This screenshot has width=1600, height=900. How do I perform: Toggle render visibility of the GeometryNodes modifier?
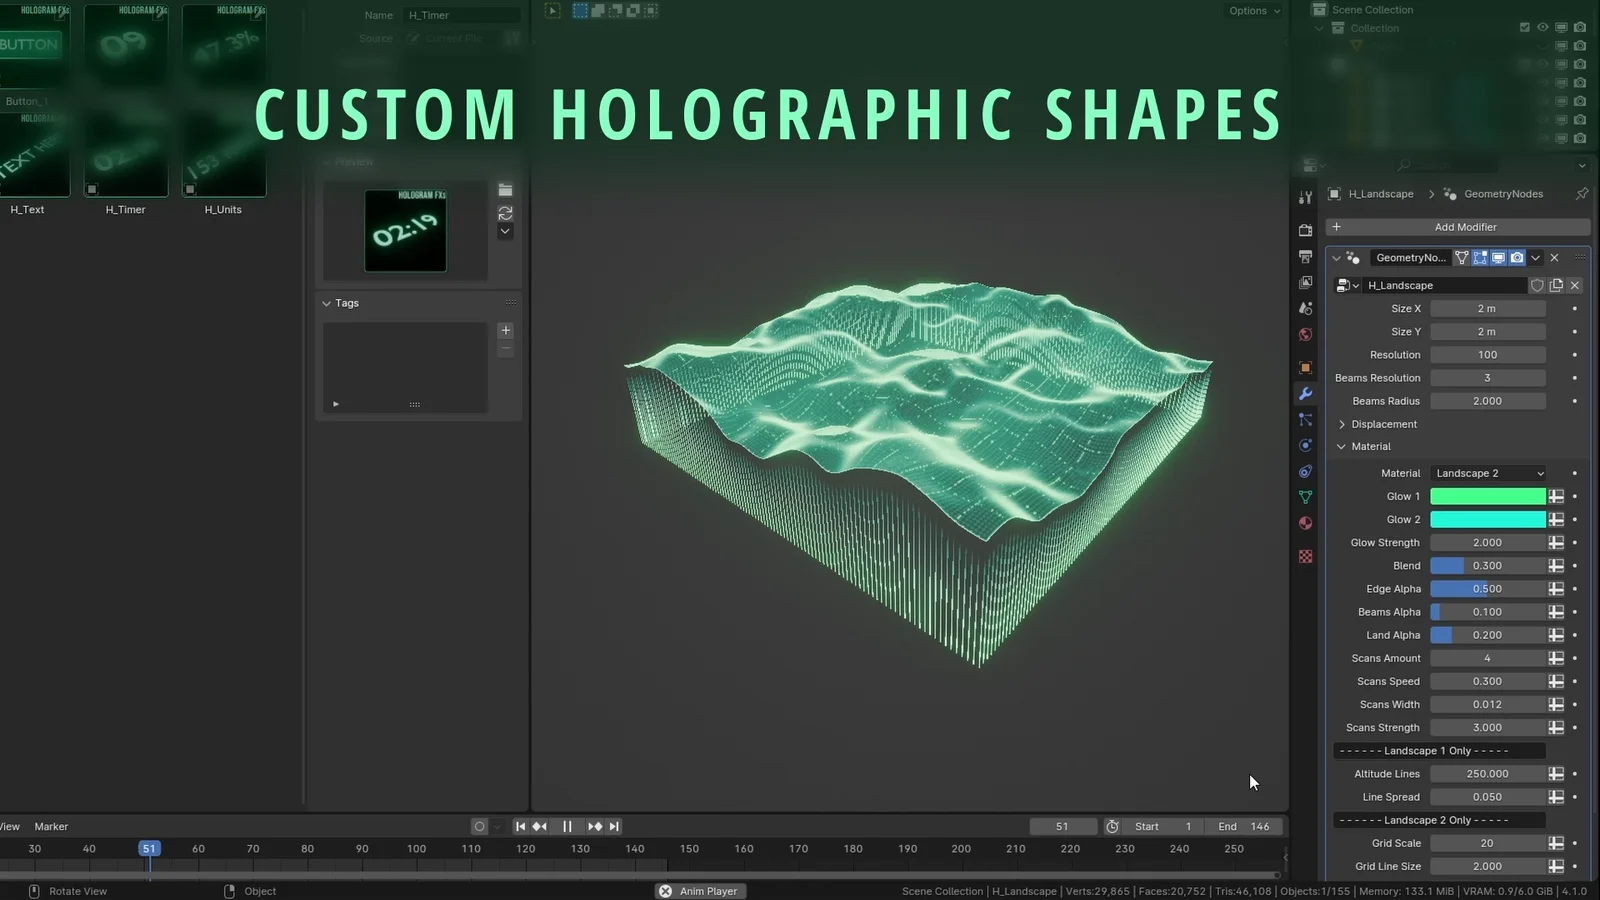point(1517,257)
